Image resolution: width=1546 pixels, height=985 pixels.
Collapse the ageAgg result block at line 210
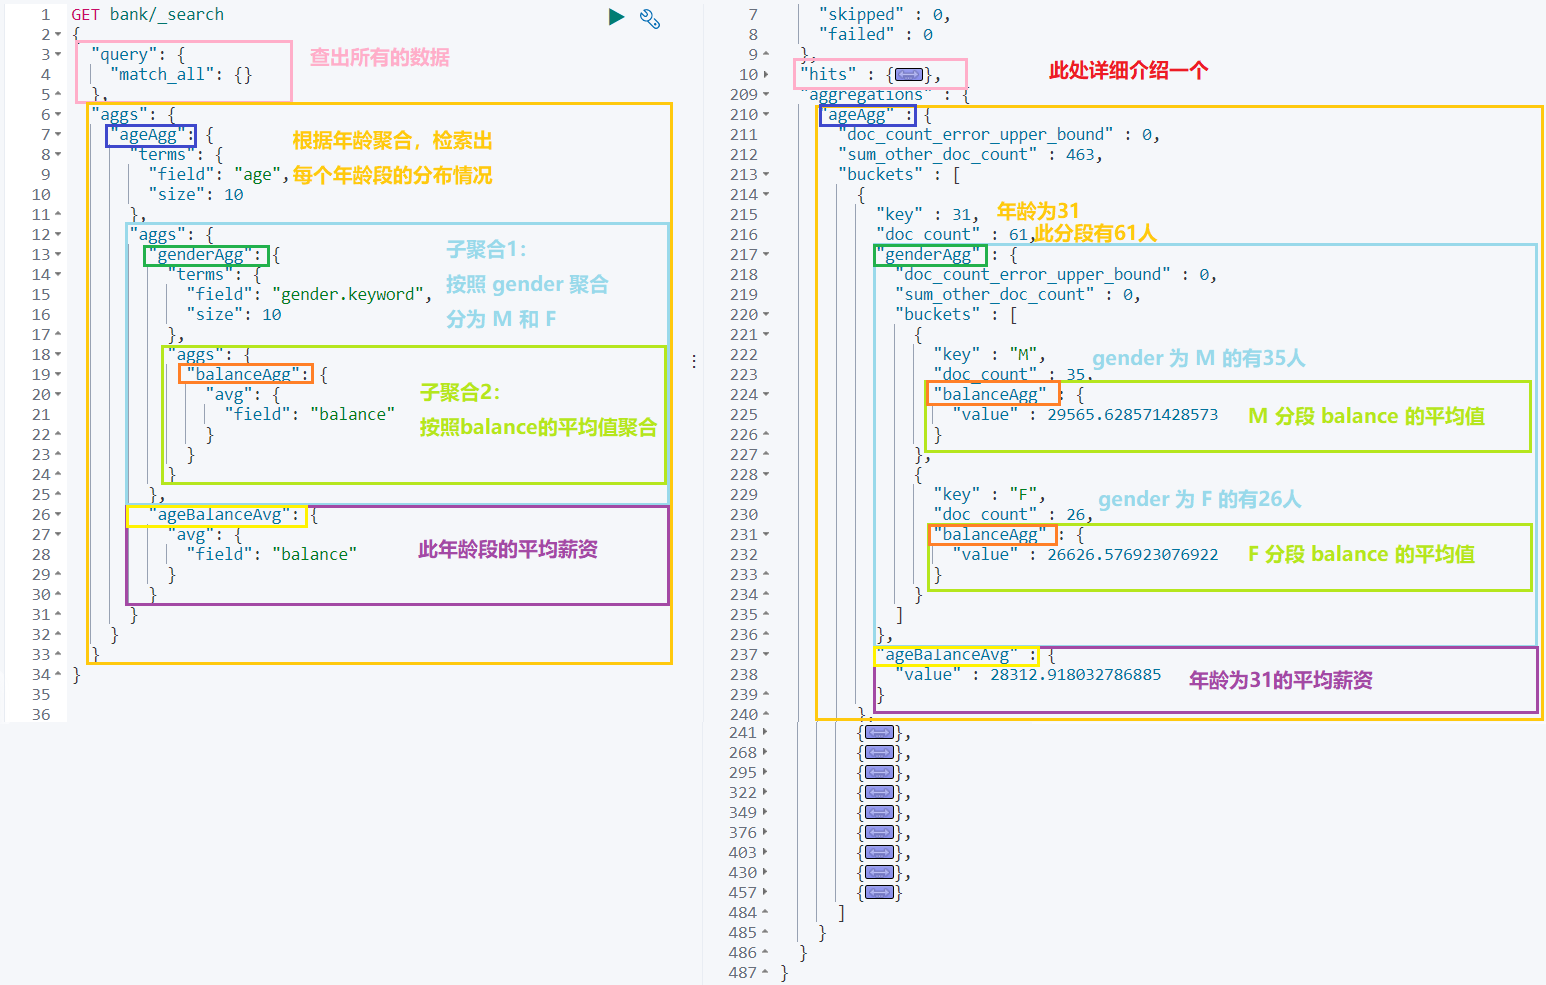point(766,114)
